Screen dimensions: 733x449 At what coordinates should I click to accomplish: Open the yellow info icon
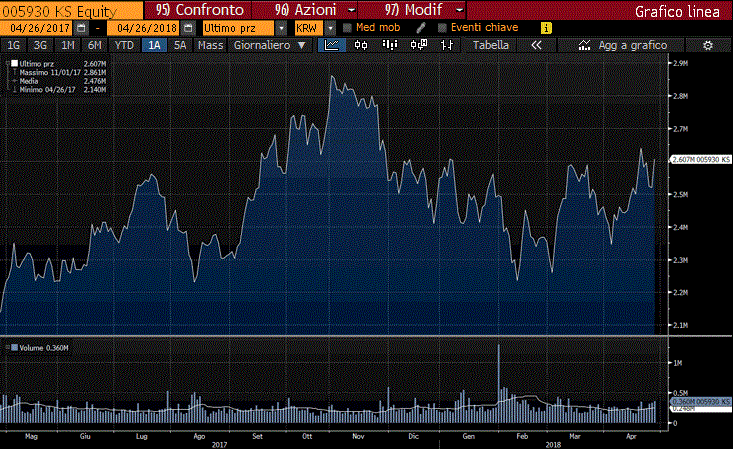tap(546, 28)
